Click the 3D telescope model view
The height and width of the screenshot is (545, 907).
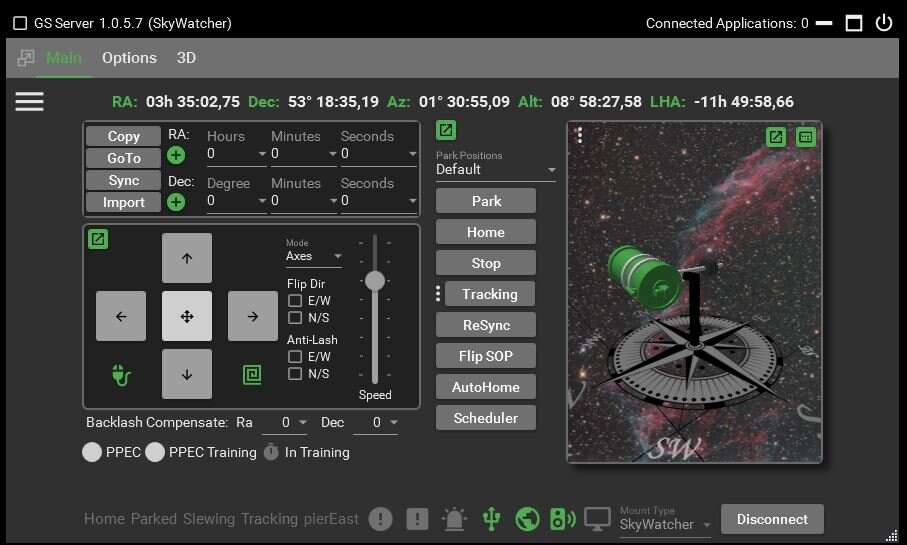click(694, 292)
